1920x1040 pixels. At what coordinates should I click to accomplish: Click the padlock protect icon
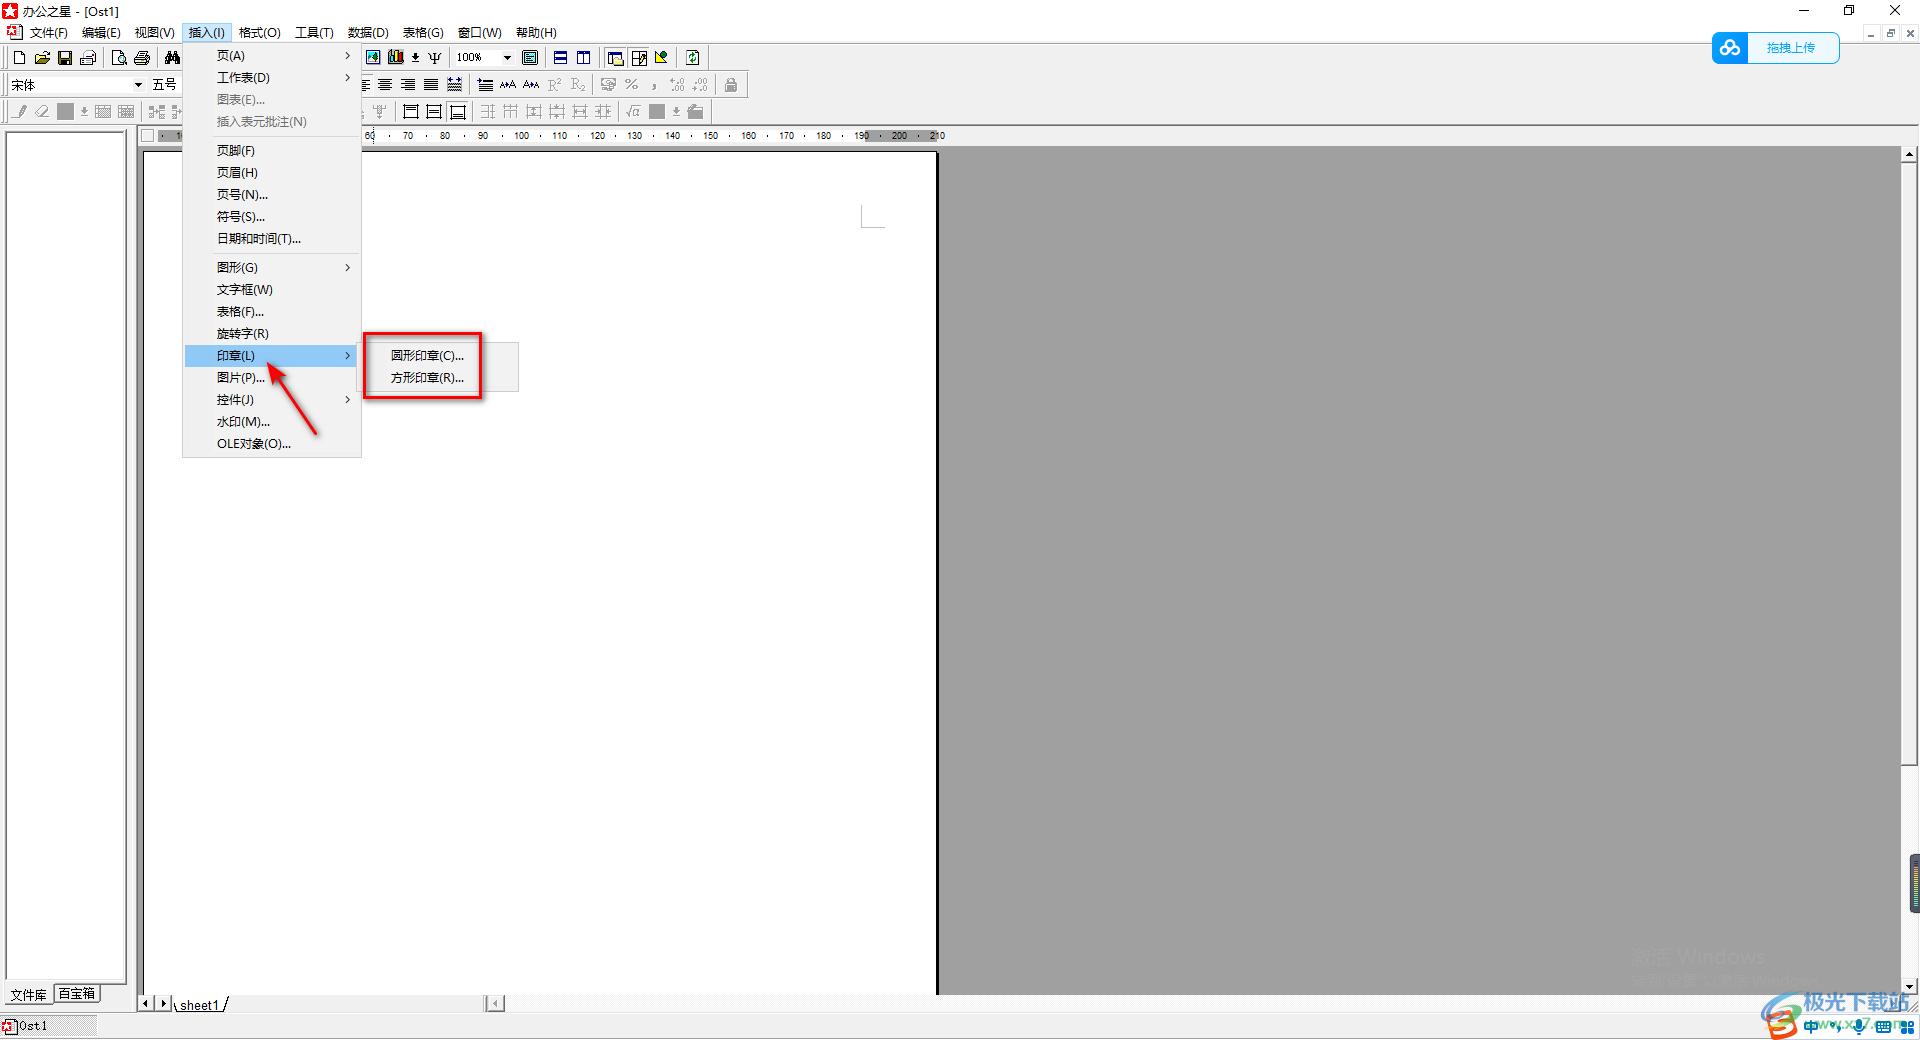[731, 85]
